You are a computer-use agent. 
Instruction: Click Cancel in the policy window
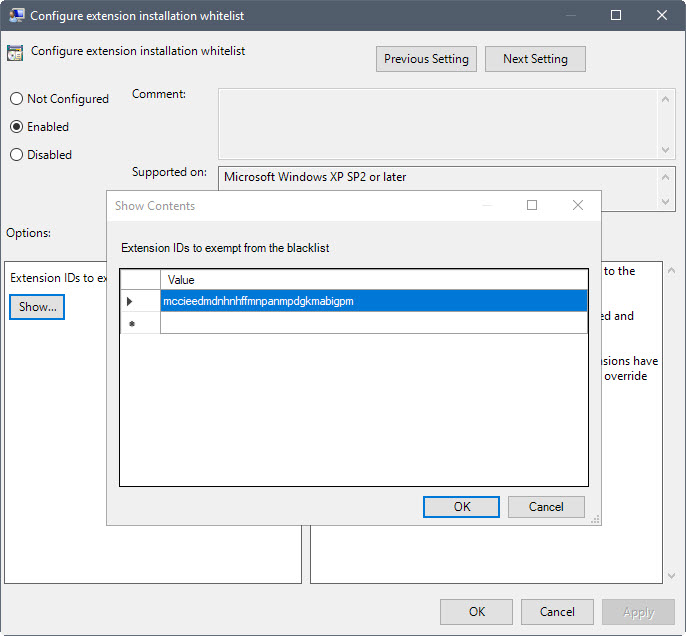(x=557, y=612)
